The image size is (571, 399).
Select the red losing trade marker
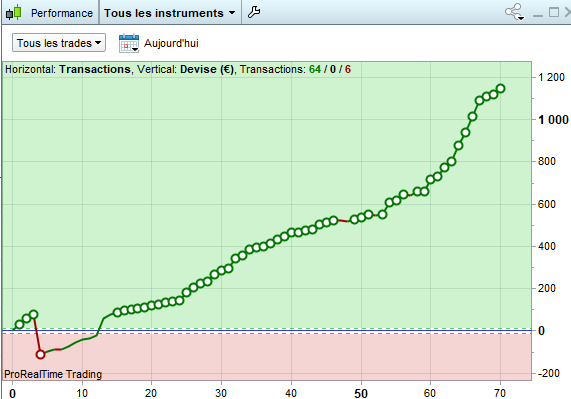coord(40,354)
